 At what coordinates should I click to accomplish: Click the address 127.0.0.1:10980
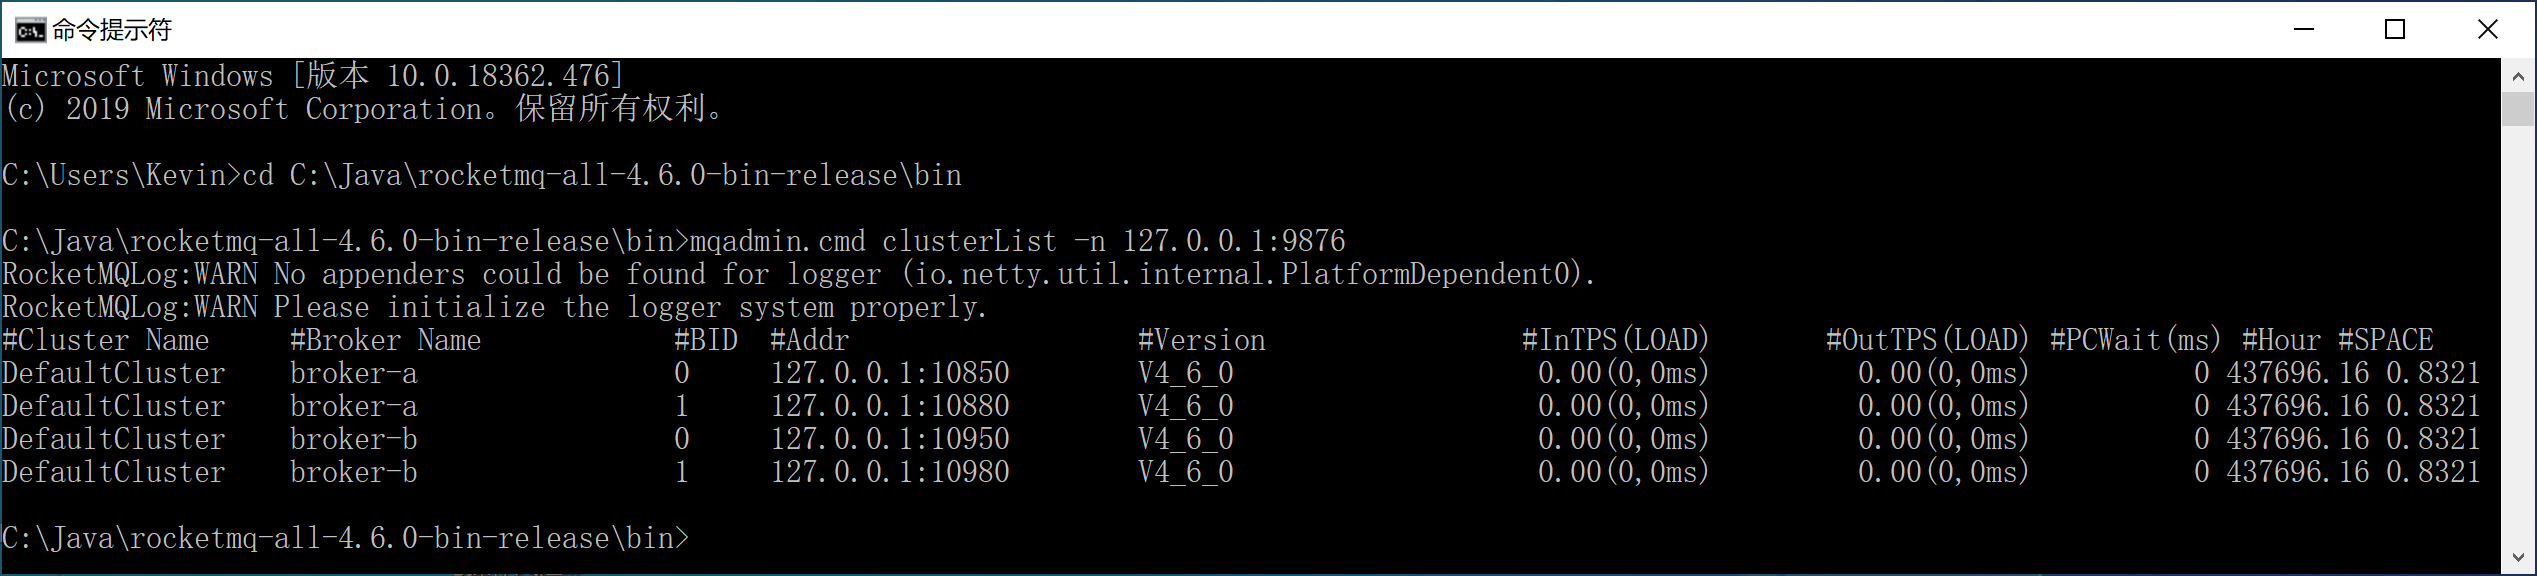point(890,472)
